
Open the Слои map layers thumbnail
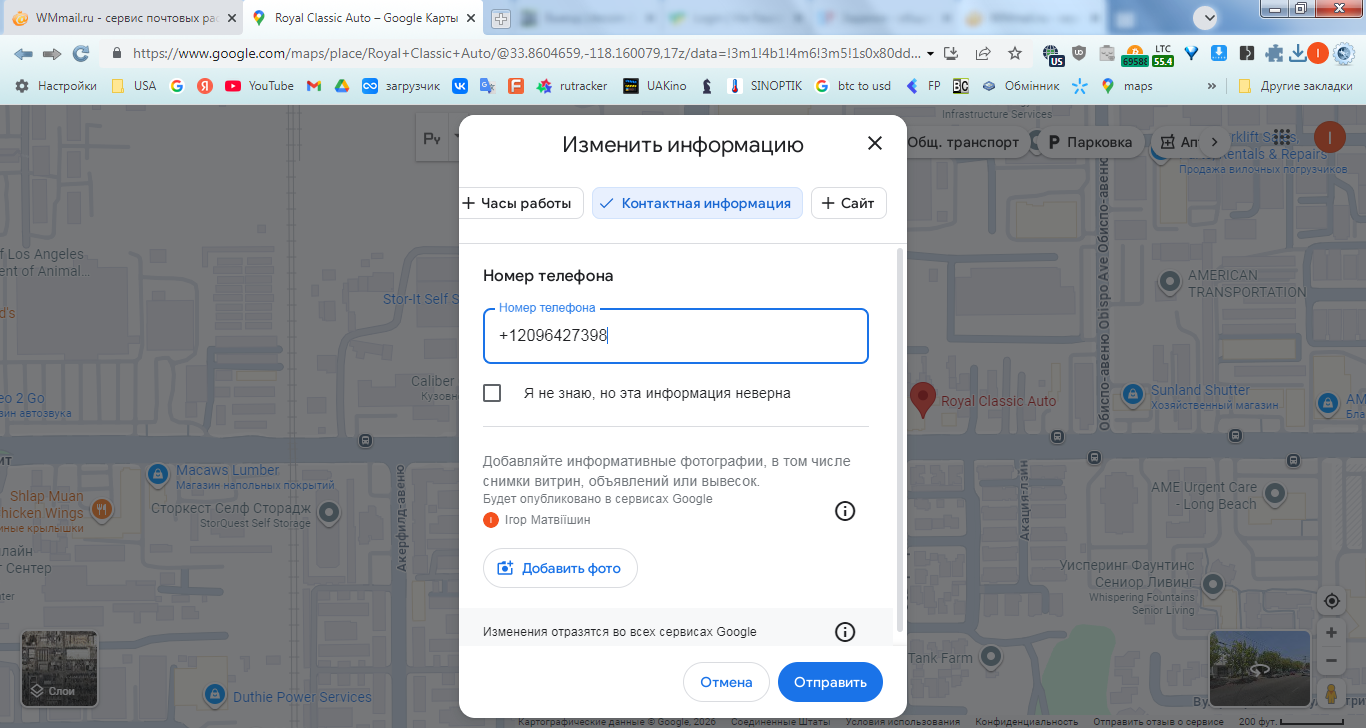[x=60, y=668]
